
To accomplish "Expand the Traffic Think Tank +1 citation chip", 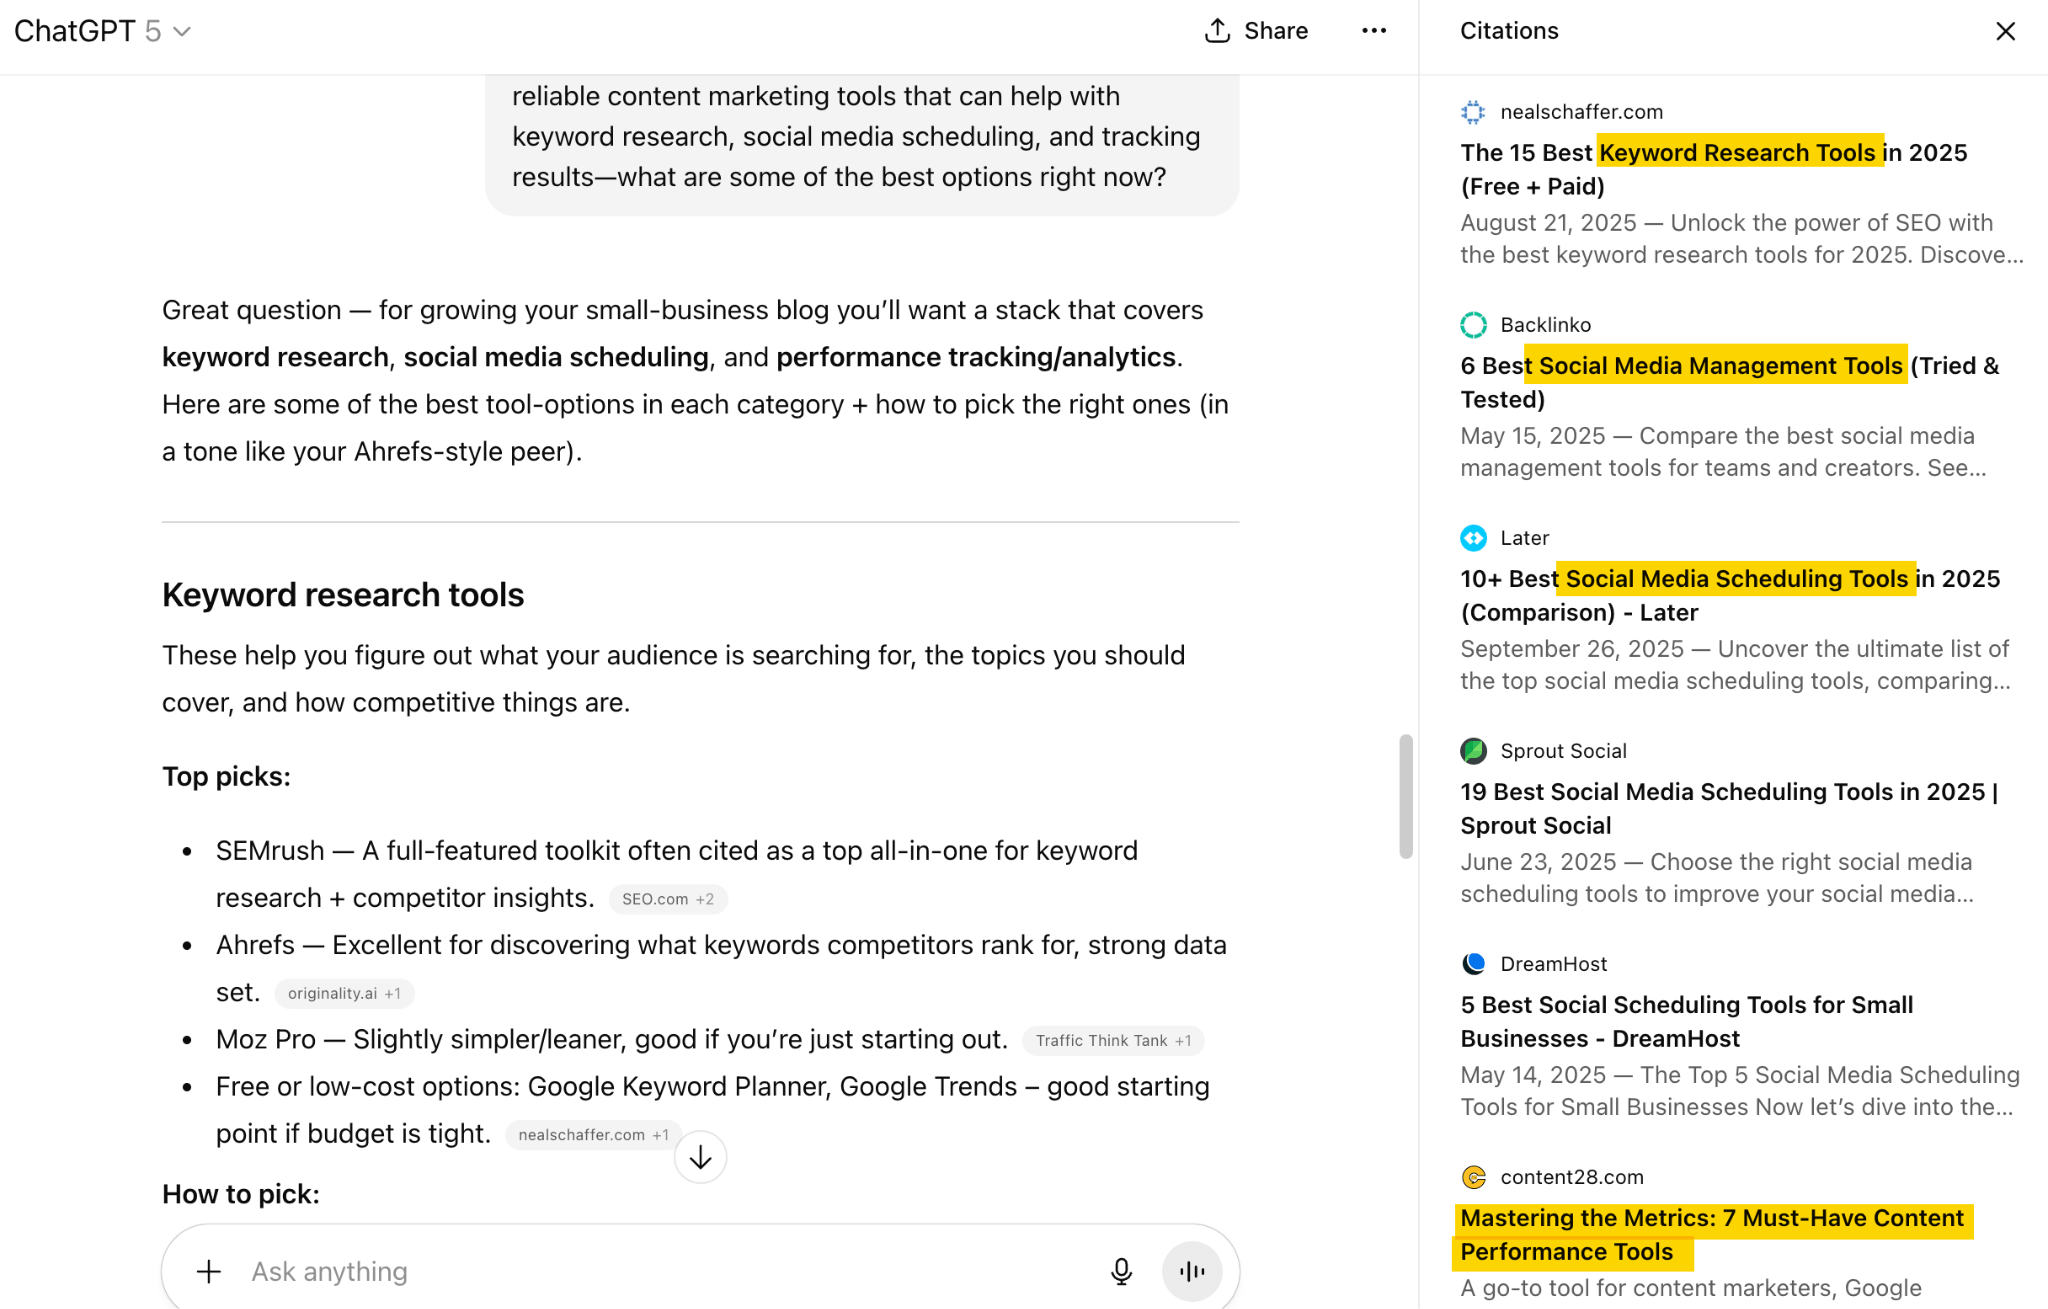I will (x=1113, y=1040).
